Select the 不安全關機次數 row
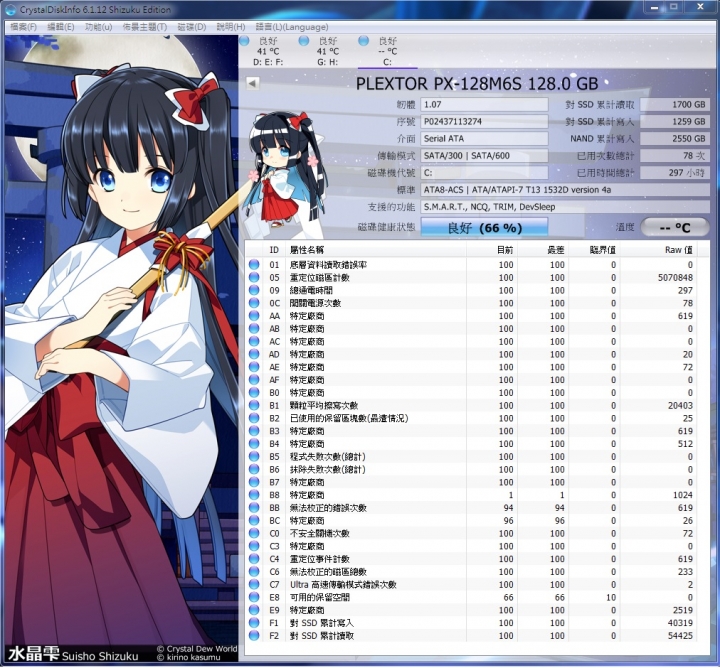The height and width of the screenshot is (668, 720). (x=471, y=533)
